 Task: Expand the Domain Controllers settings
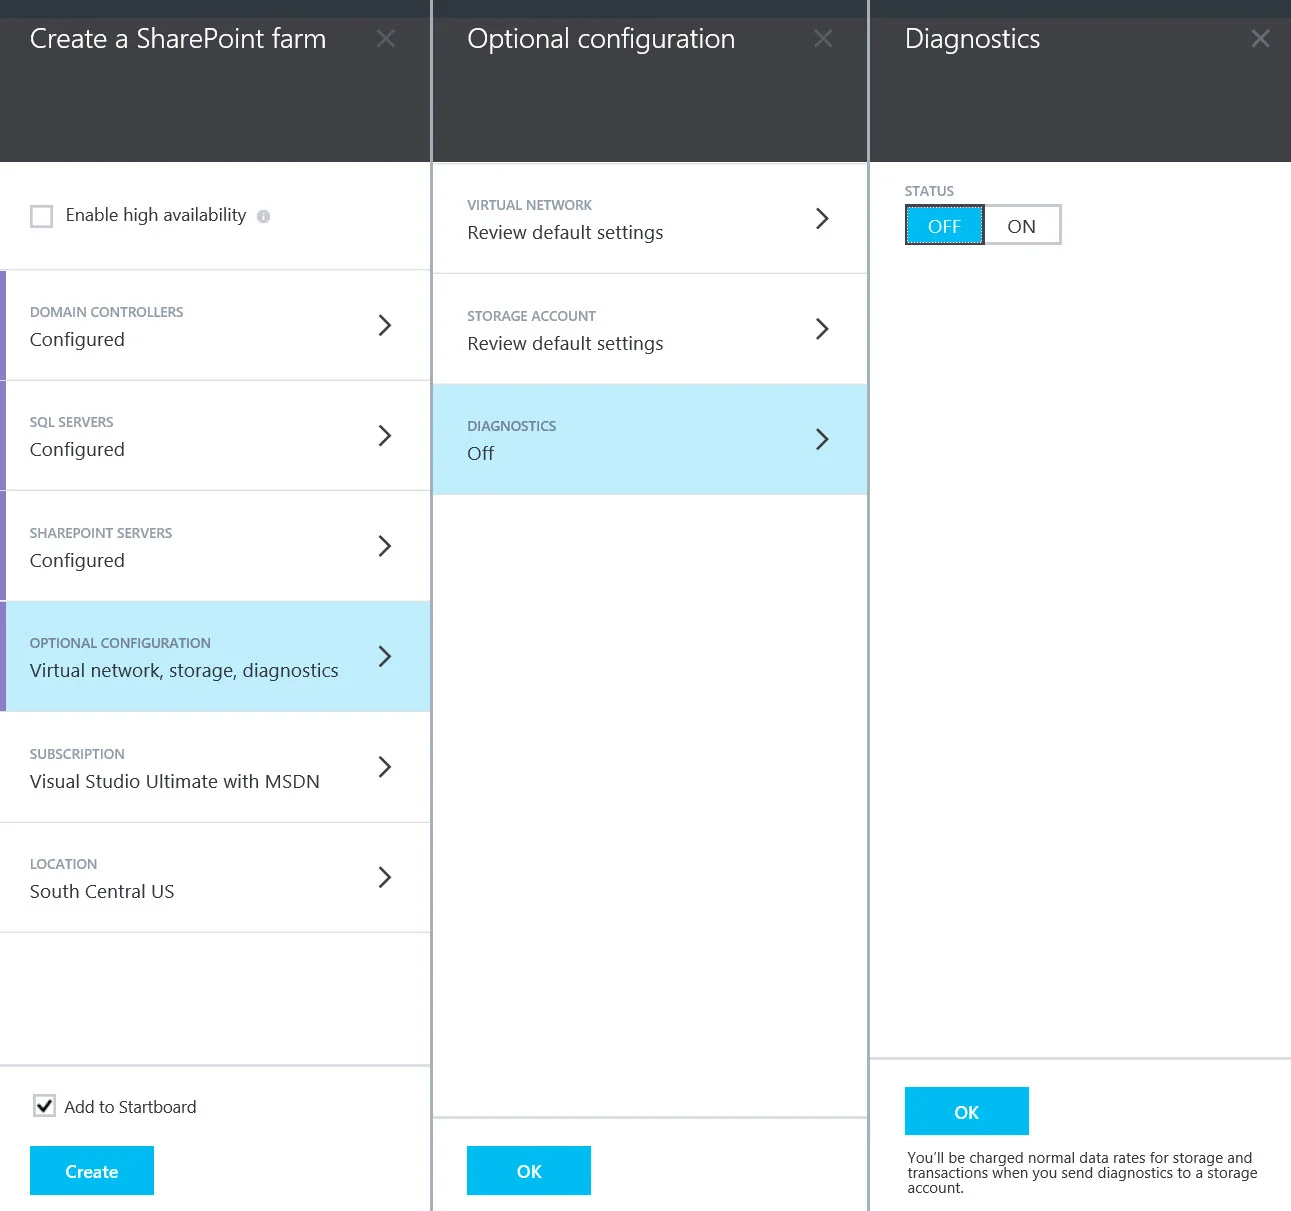pyautogui.click(x=215, y=326)
